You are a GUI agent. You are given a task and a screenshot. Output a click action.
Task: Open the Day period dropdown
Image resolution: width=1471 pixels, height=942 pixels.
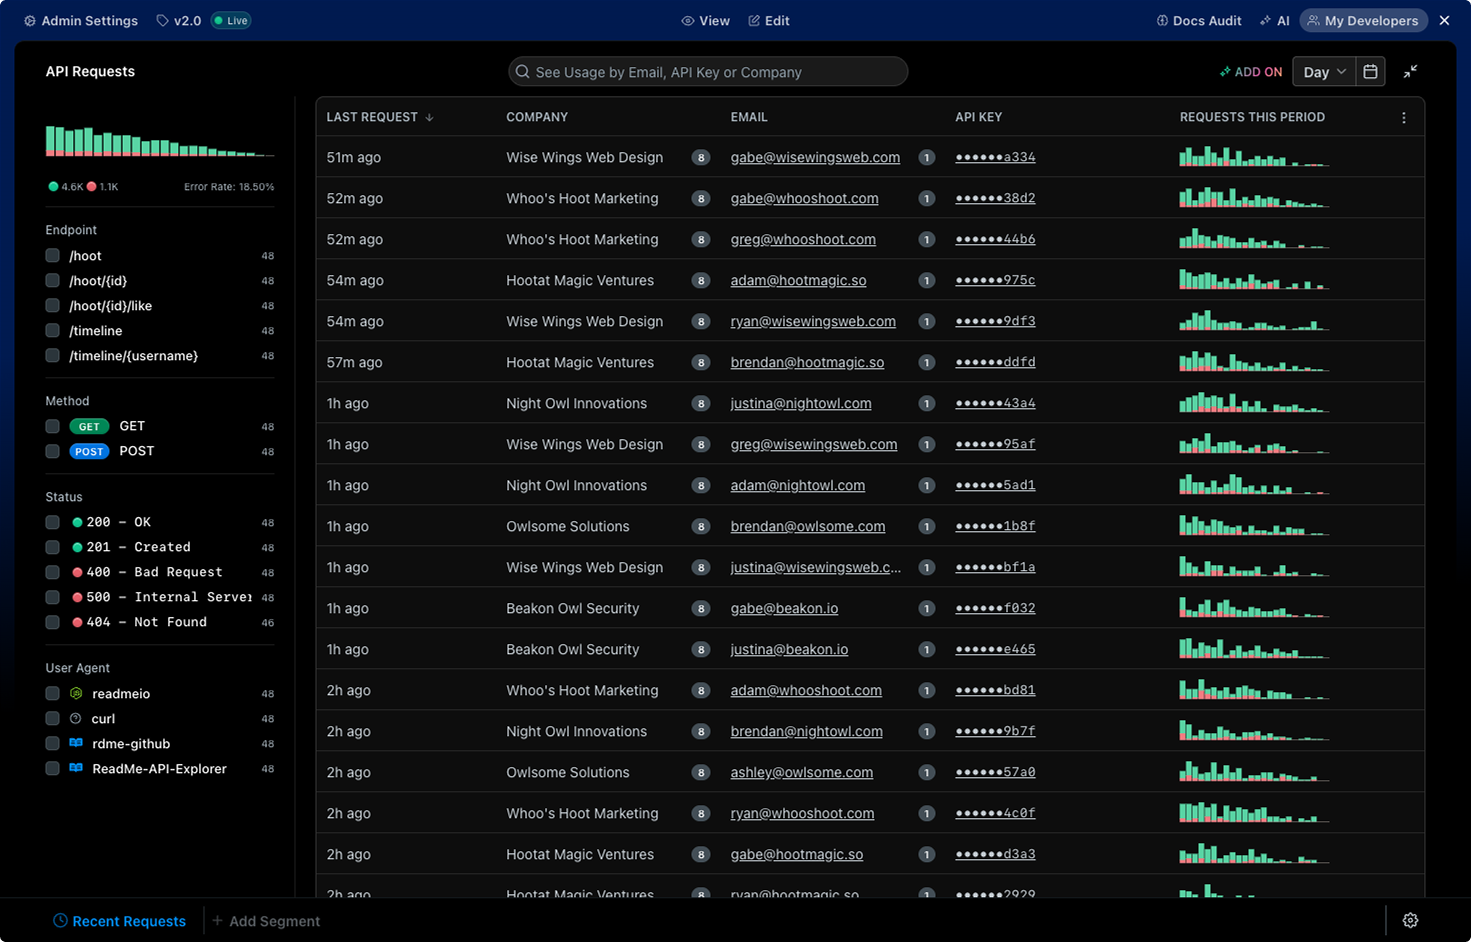point(1323,71)
